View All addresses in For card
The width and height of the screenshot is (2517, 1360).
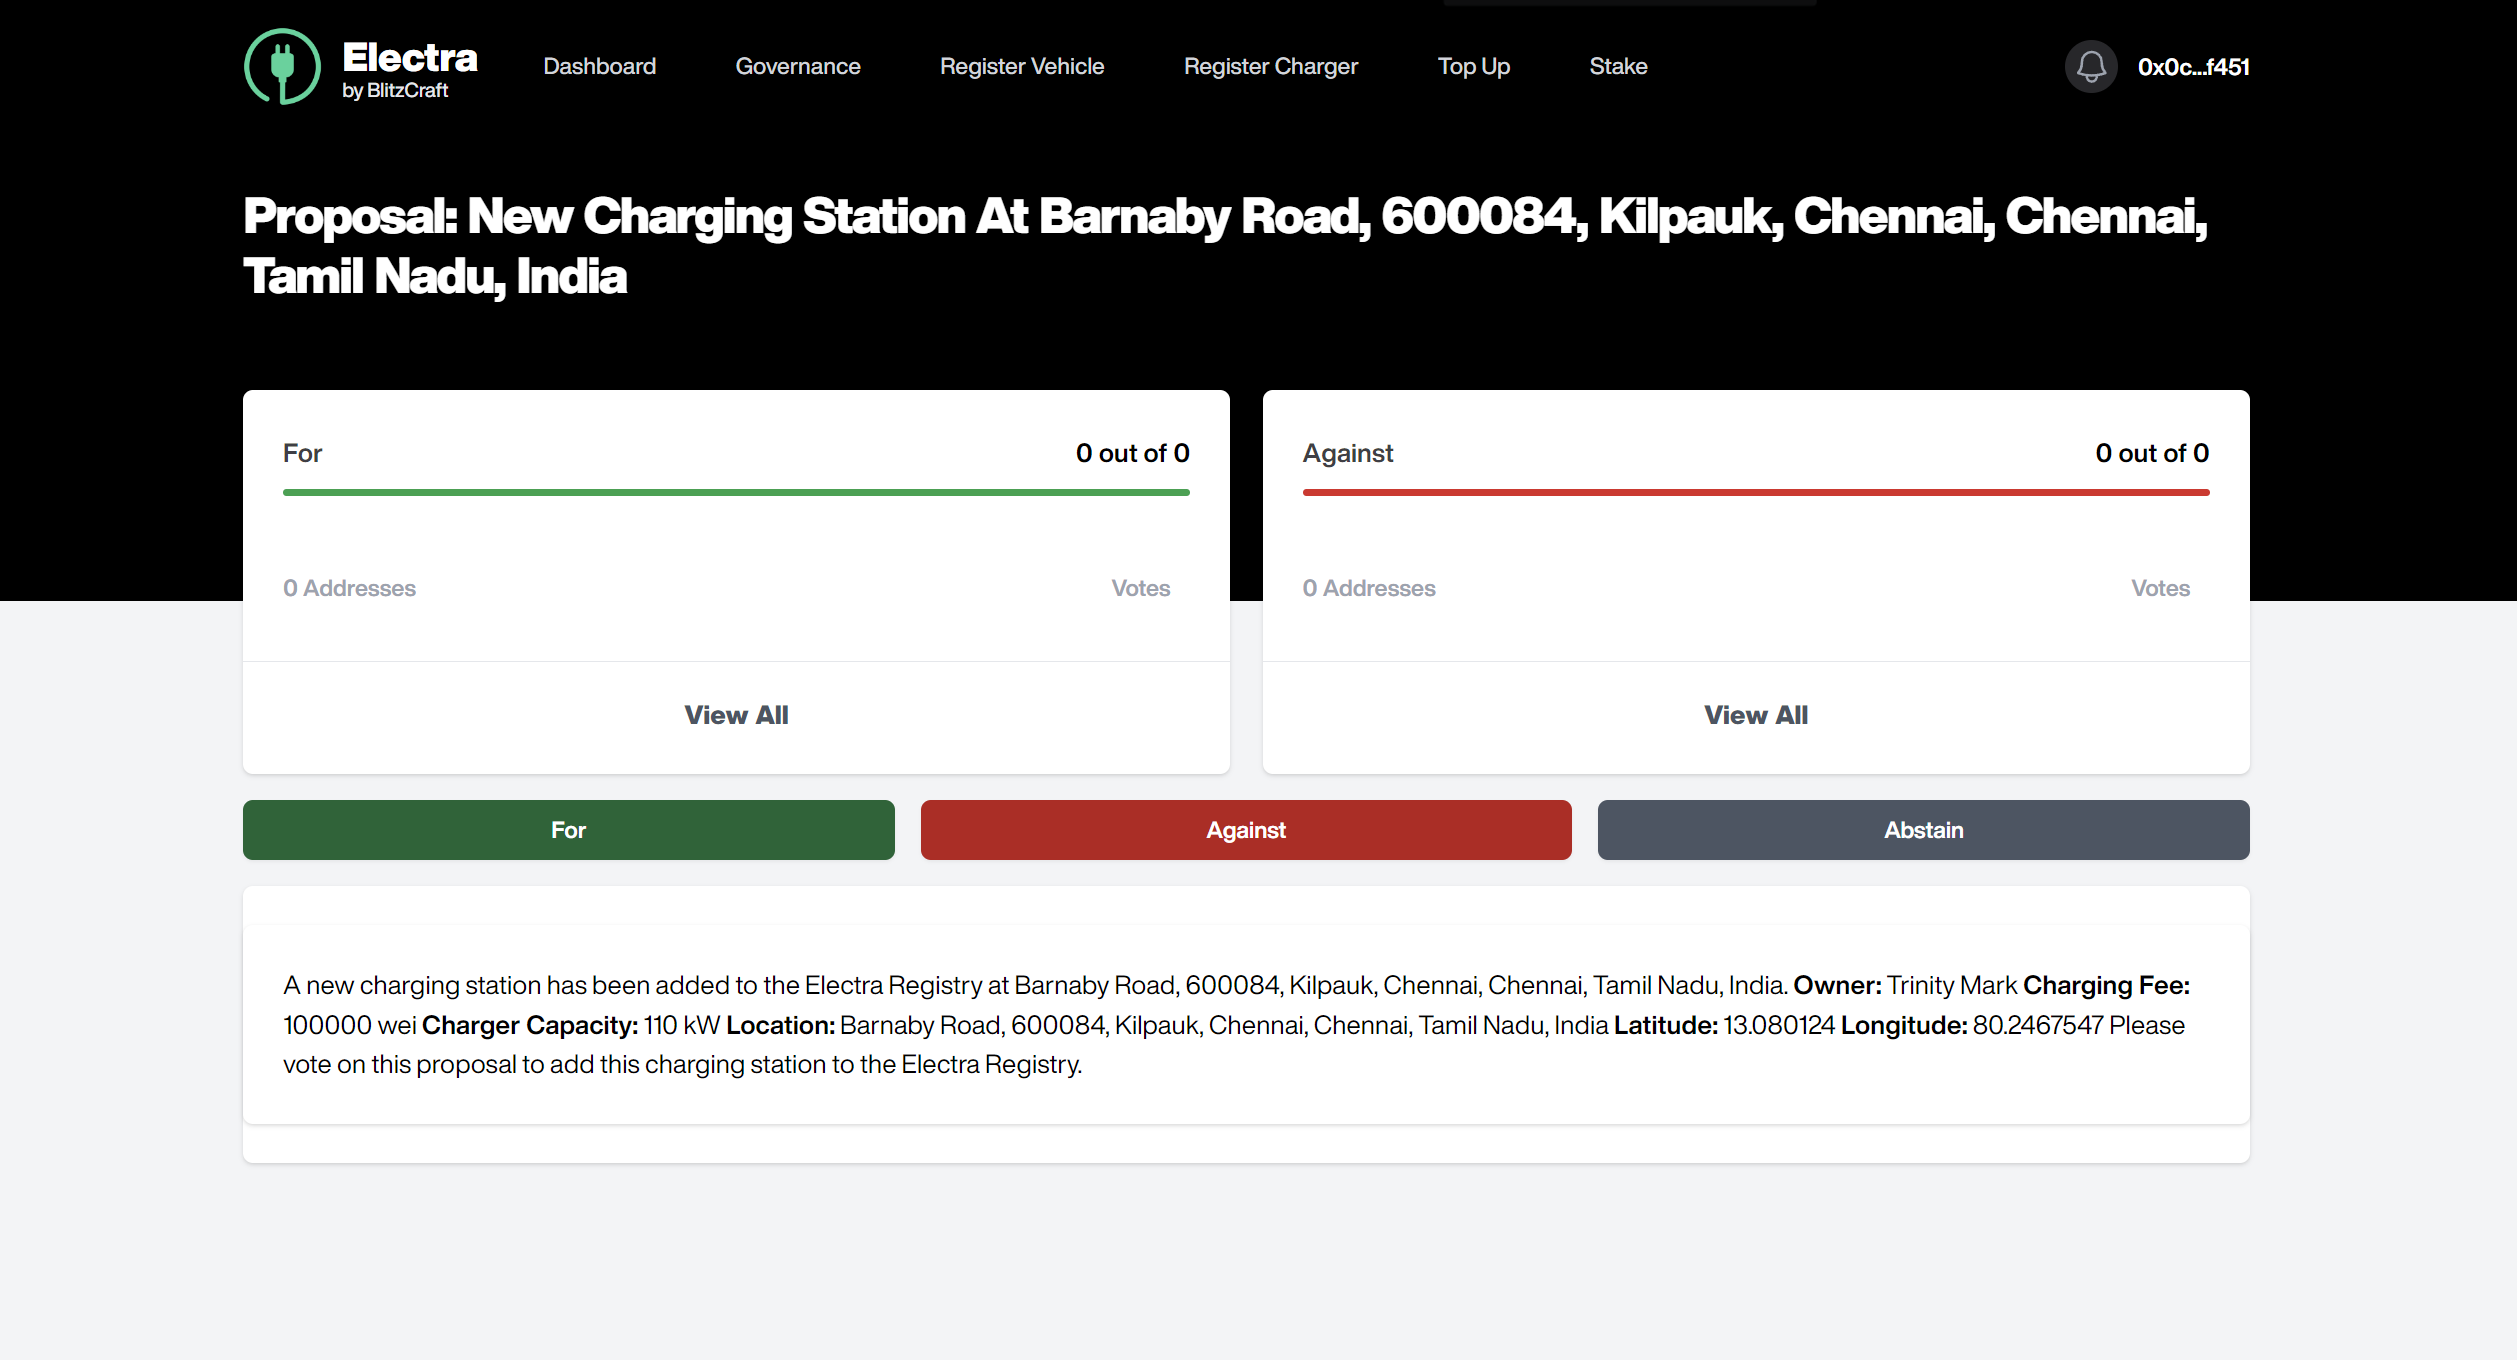(736, 715)
